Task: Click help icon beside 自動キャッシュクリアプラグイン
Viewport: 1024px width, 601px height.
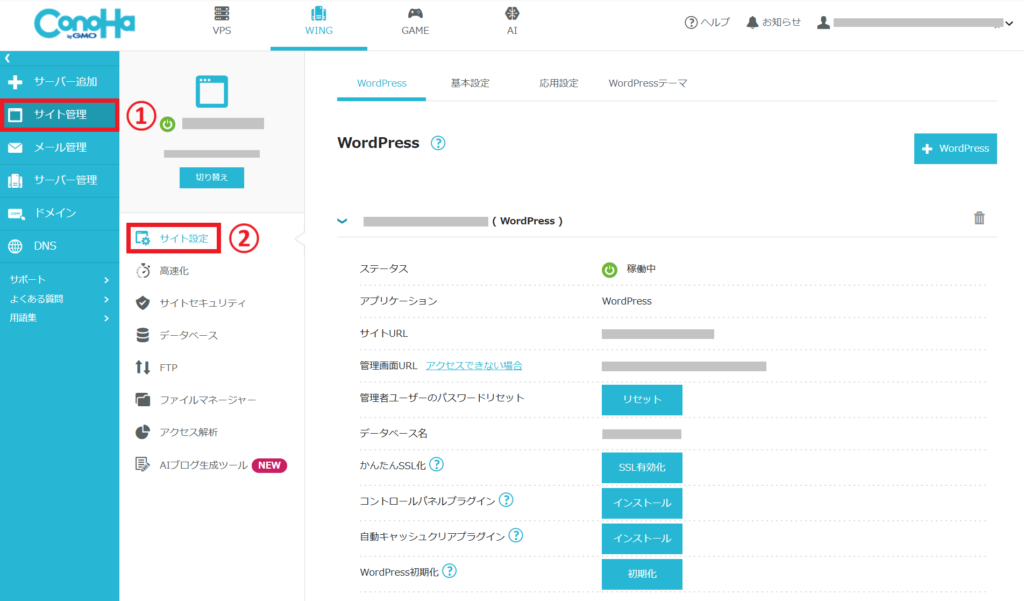Action: [516, 536]
